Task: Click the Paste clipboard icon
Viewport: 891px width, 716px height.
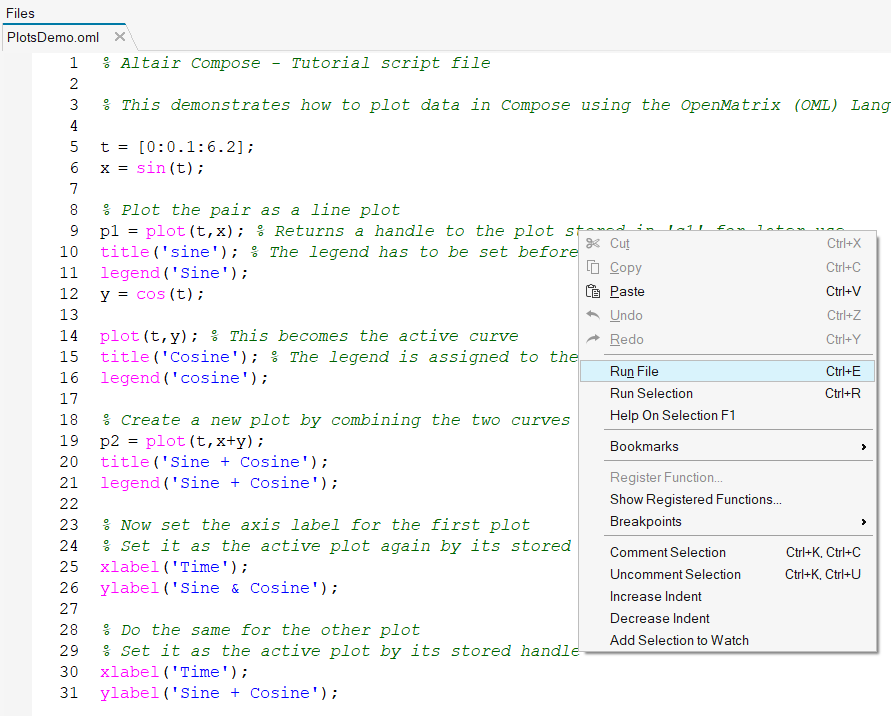Action: point(593,292)
